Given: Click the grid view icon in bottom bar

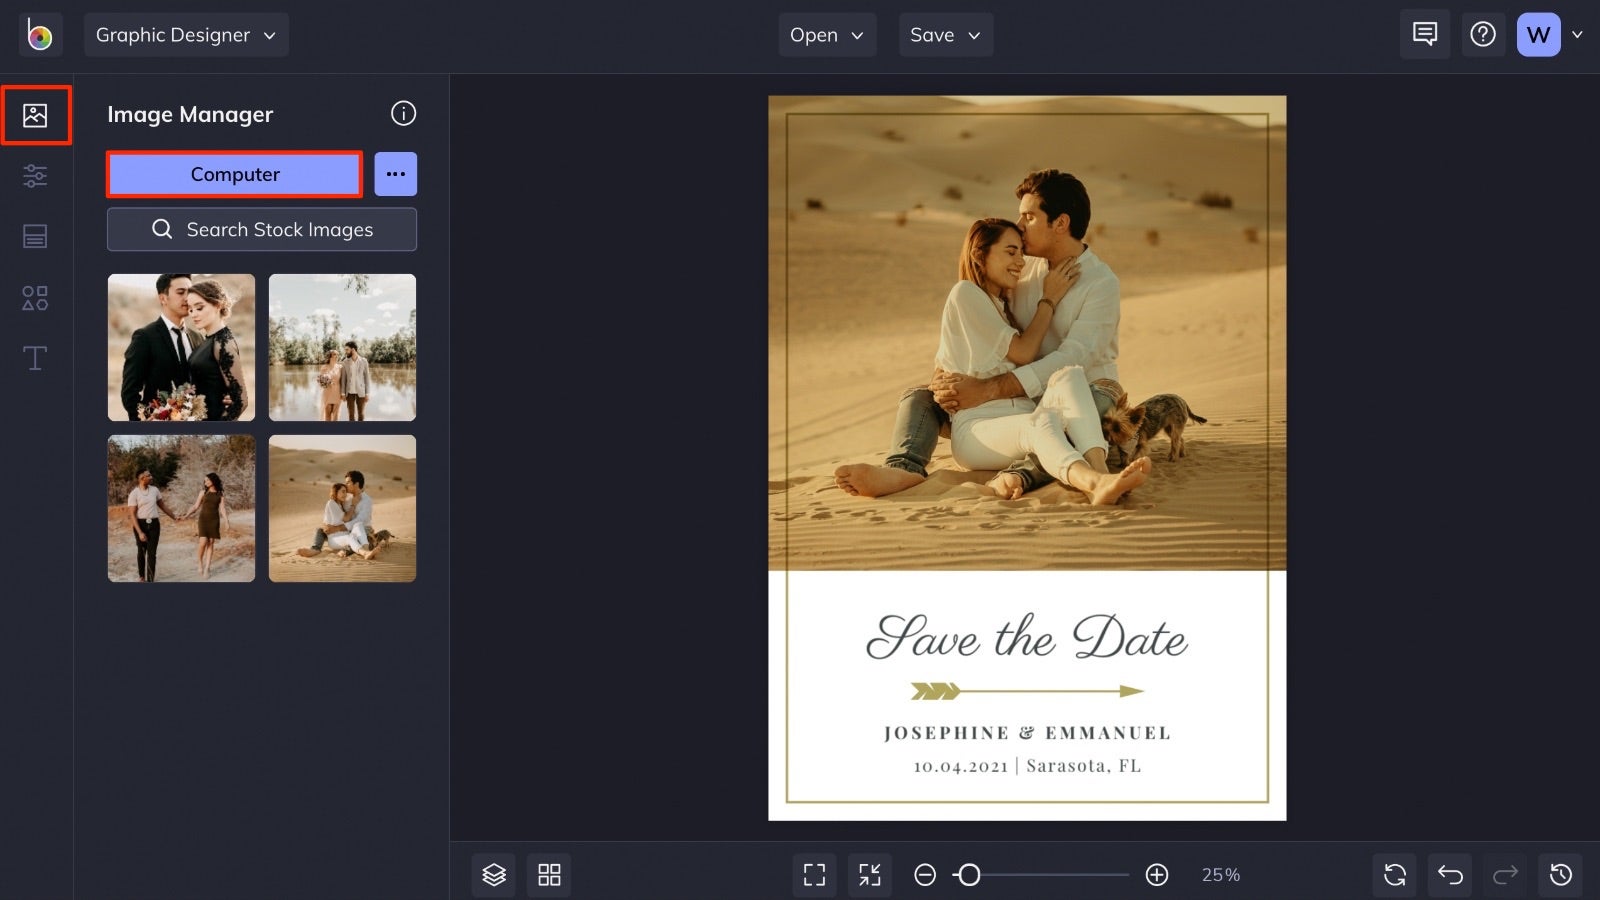Looking at the screenshot, I should click(x=549, y=875).
